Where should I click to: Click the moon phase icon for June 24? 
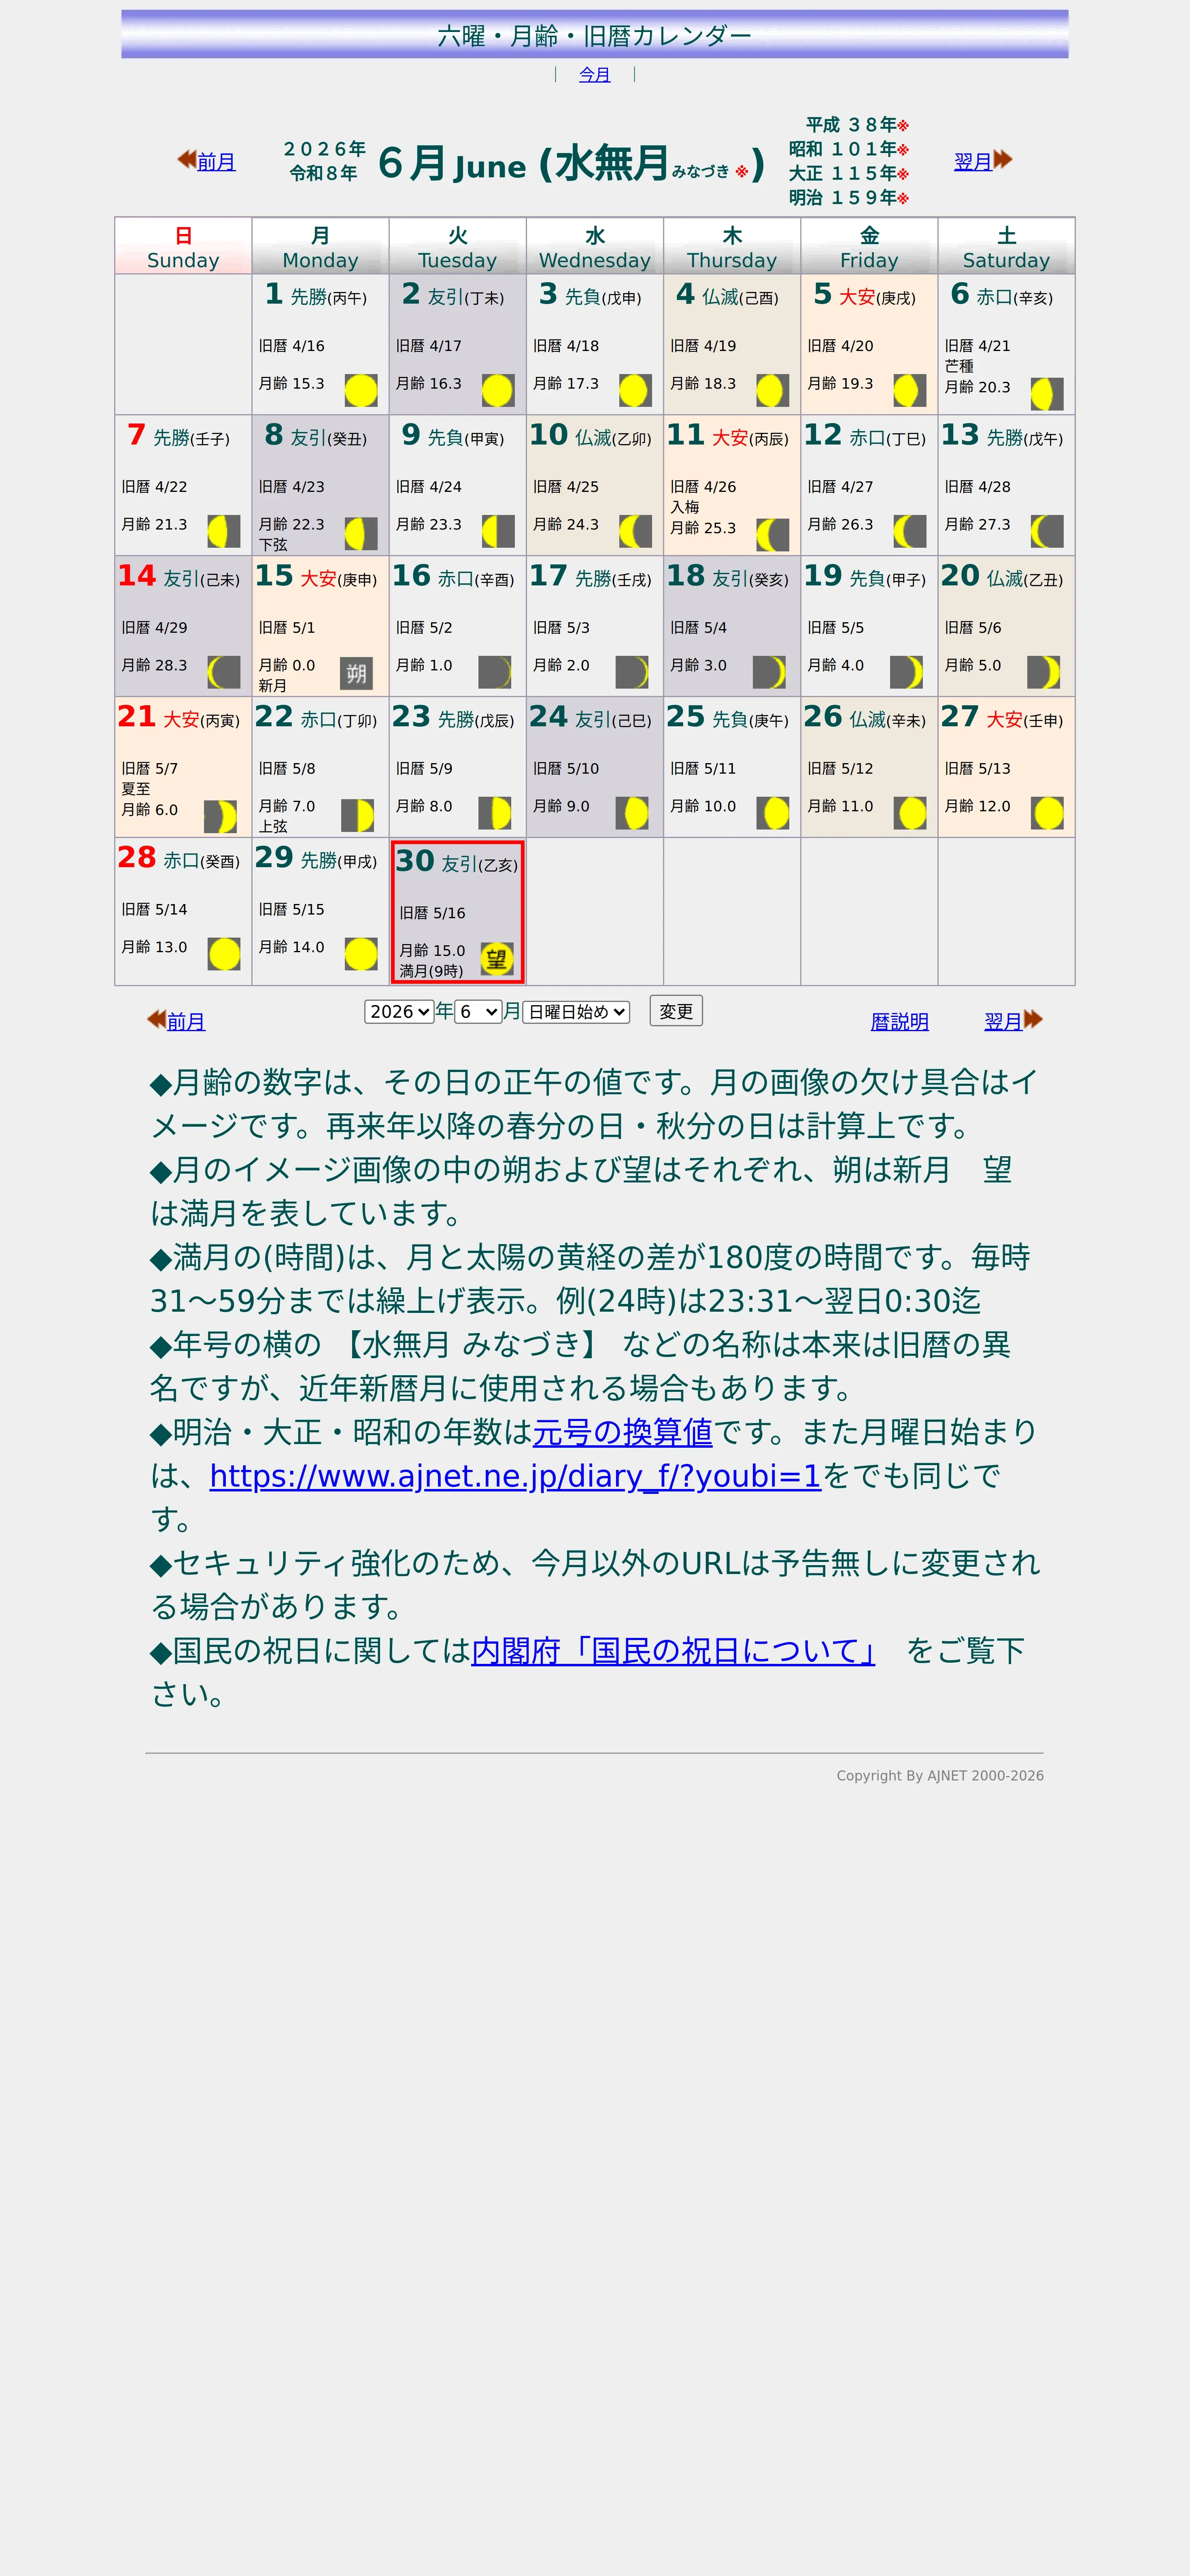coord(632,813)
